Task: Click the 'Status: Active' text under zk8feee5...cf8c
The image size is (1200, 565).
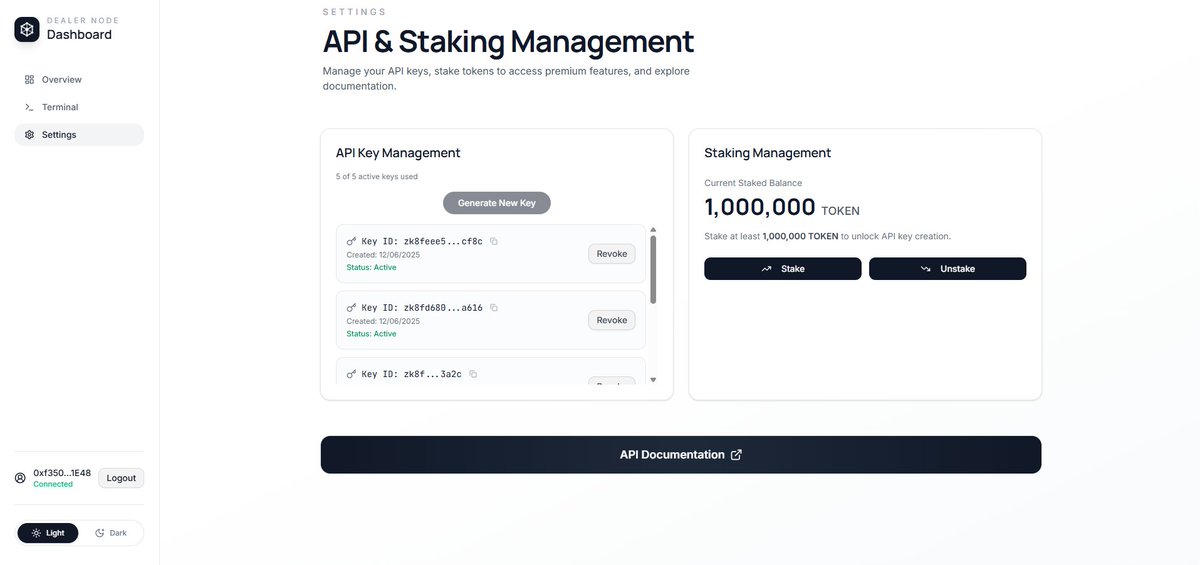Action: [371, 267]
